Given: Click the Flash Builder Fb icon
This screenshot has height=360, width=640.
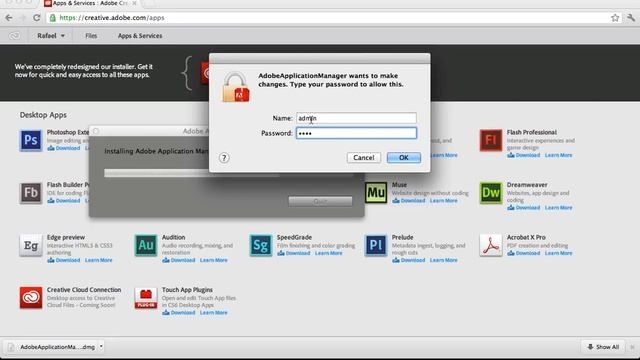Looking at the screenshot, I should point(31,193).
